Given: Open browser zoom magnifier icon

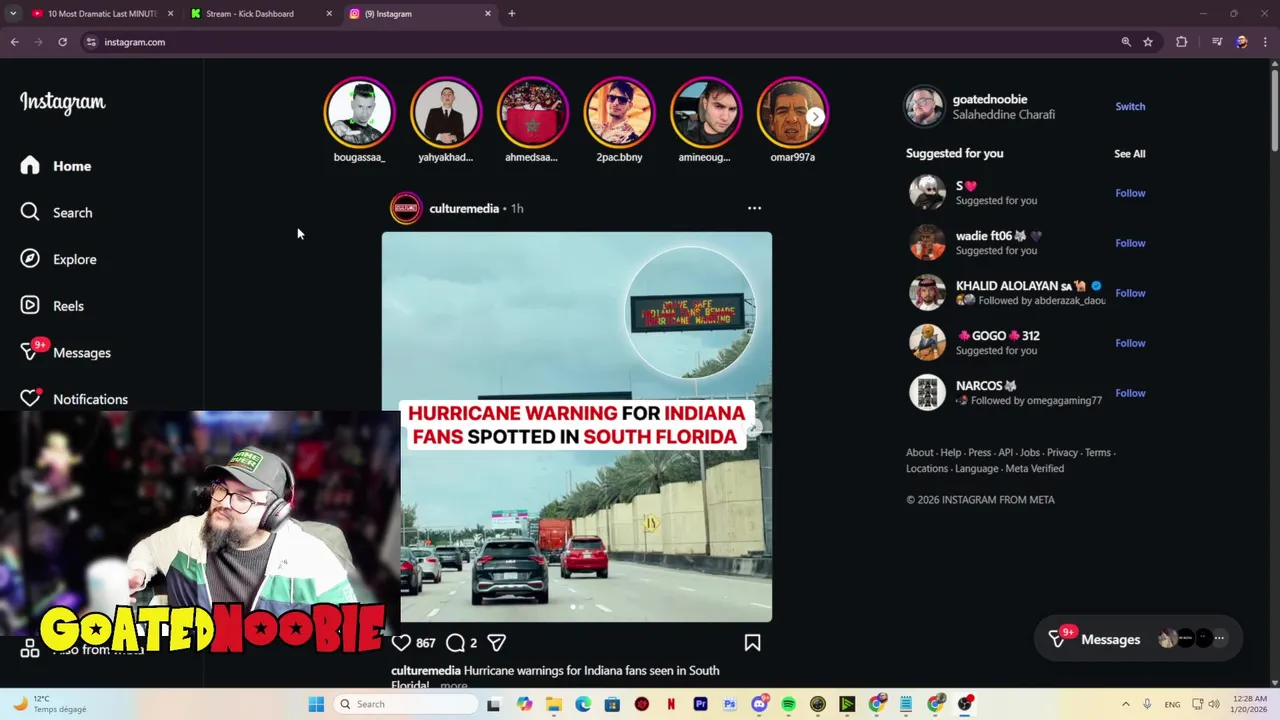Looking at the screenshot, I should point(1126,42).
